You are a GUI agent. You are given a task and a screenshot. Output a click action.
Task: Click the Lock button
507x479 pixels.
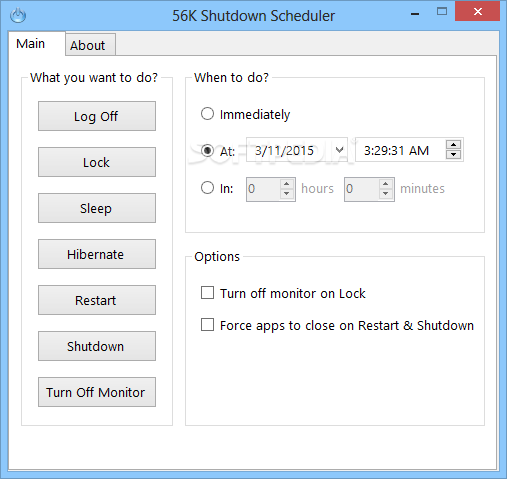click(97, 162)
